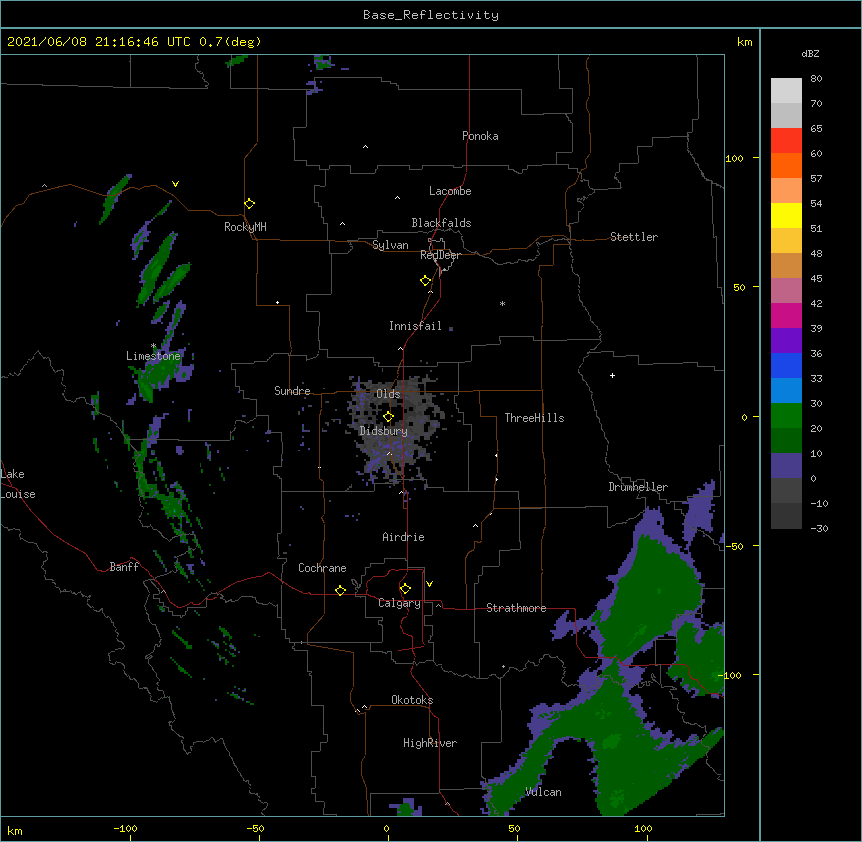Click the Didsbury label
The image size is (862, 842).
tap(383, 431)
